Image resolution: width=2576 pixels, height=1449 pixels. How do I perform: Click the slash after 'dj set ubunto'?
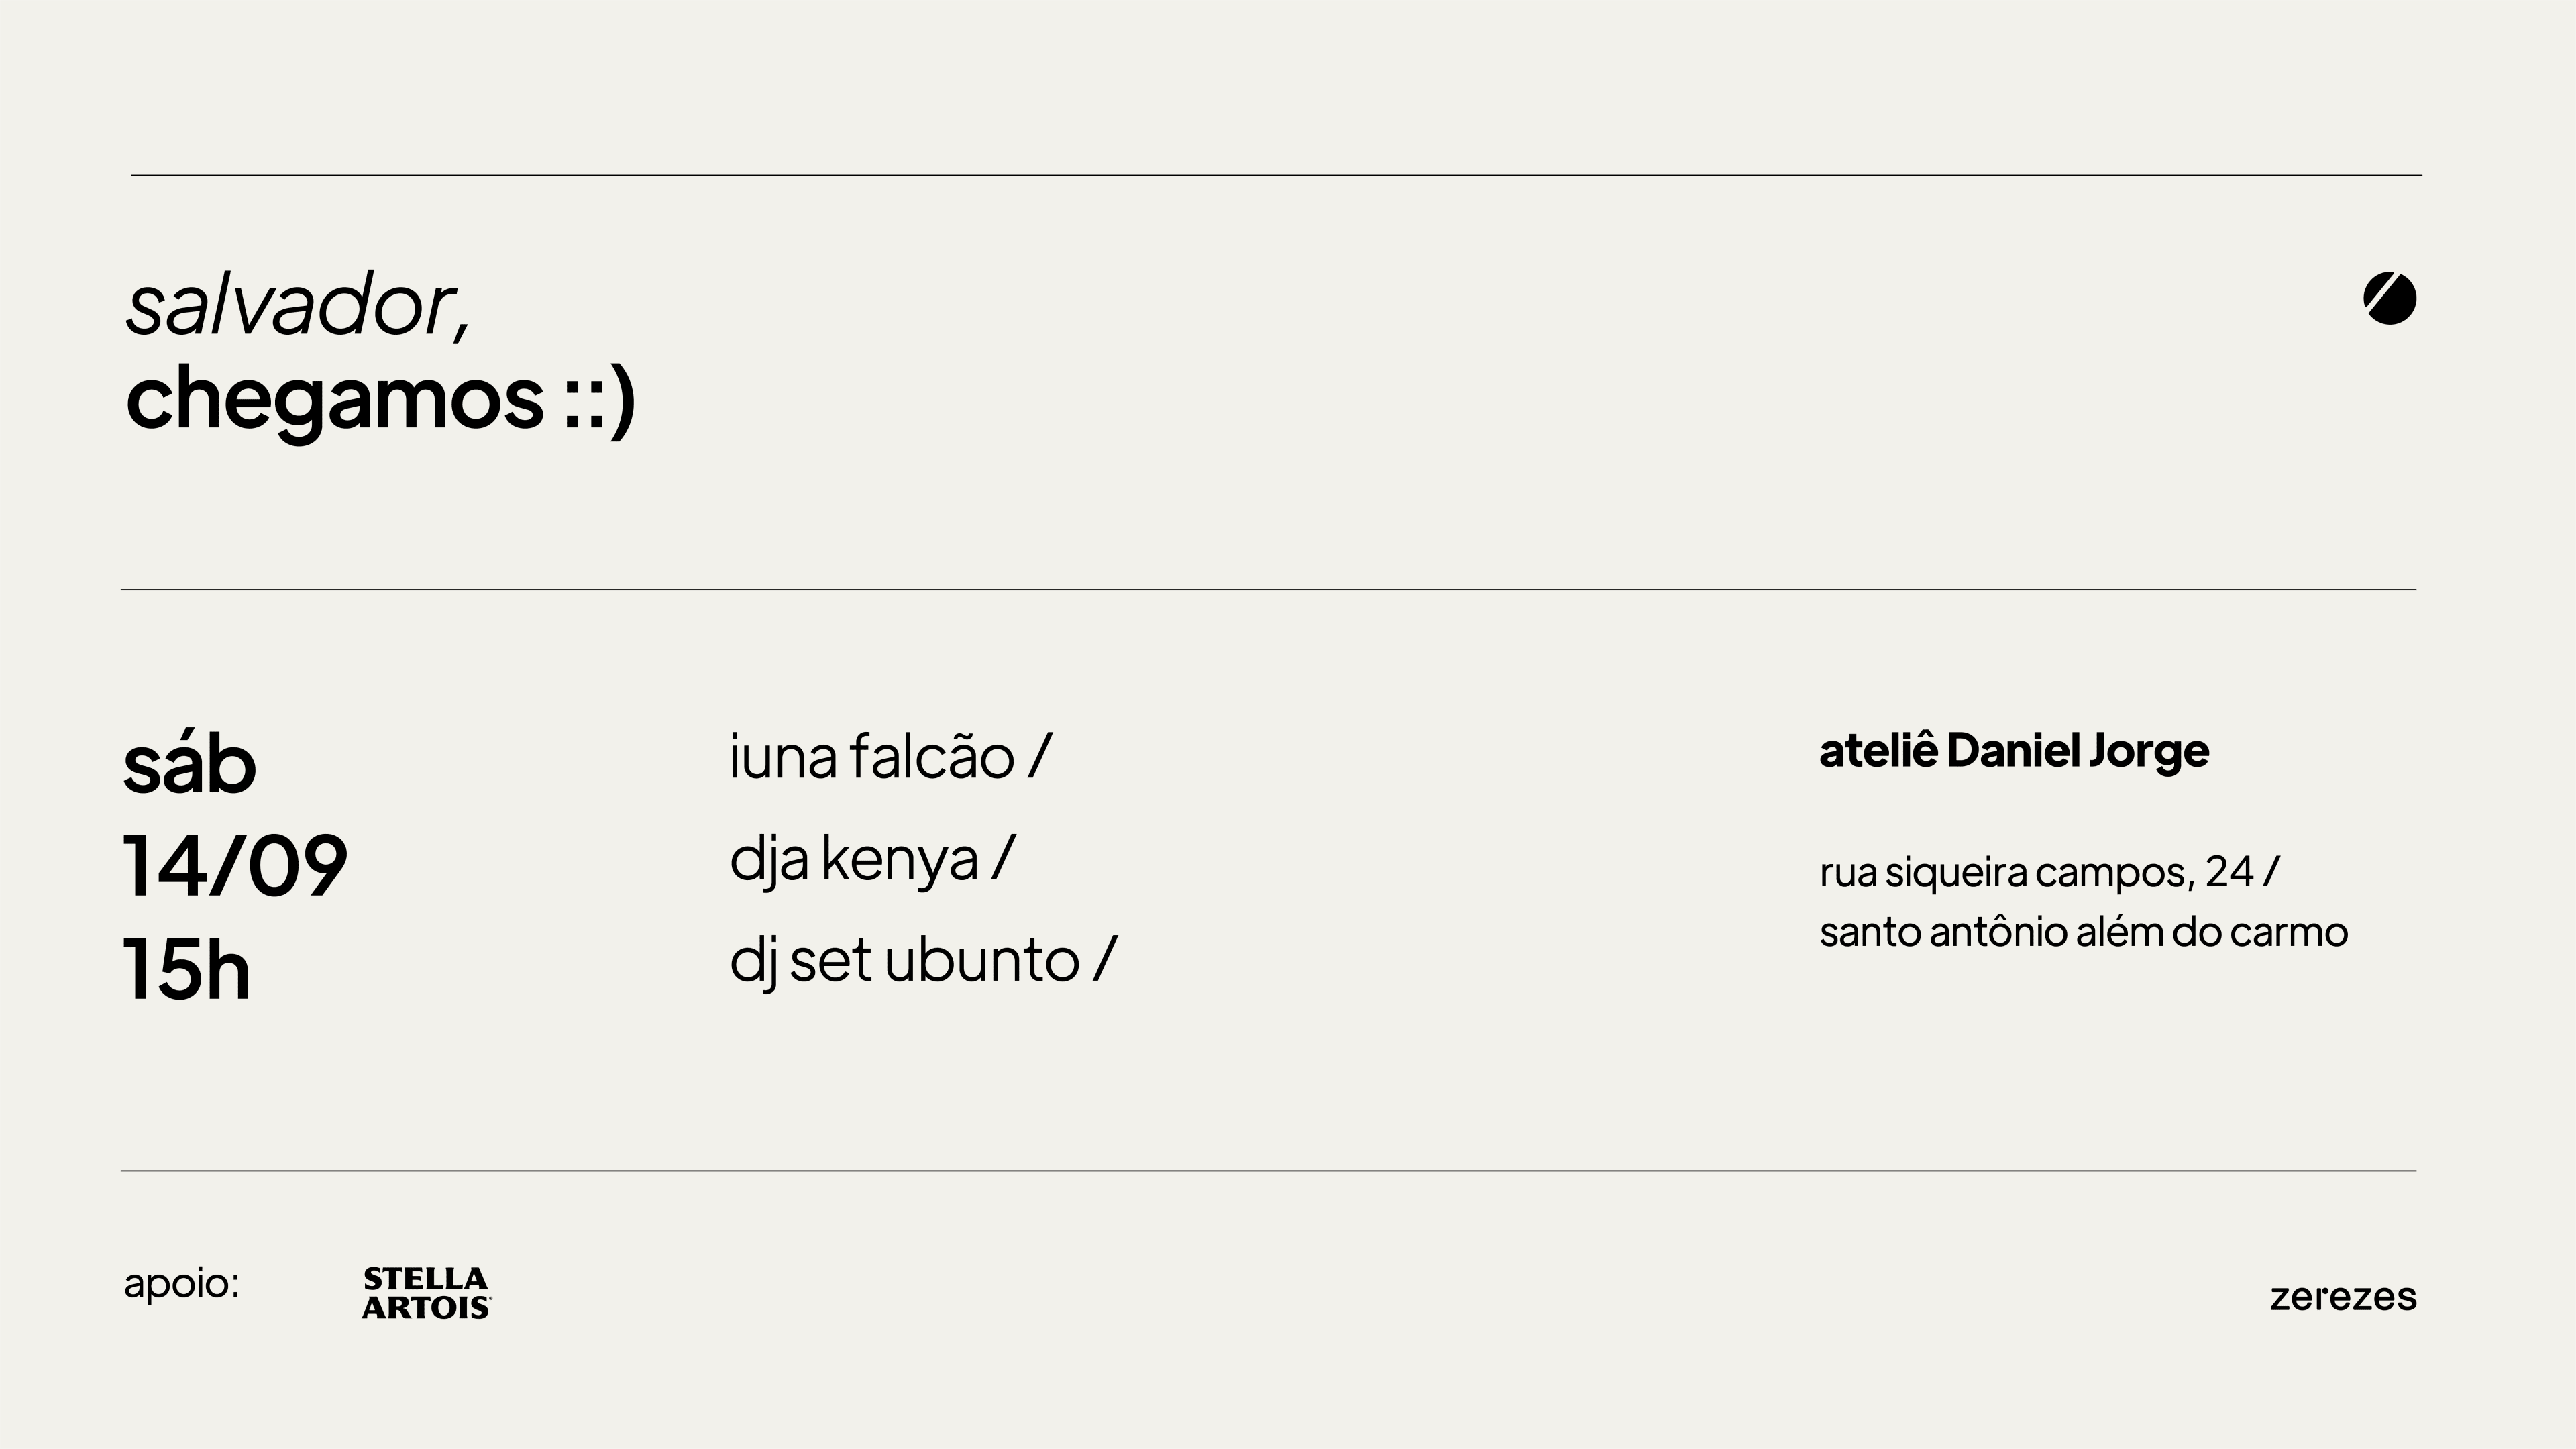pos(1105,959)
